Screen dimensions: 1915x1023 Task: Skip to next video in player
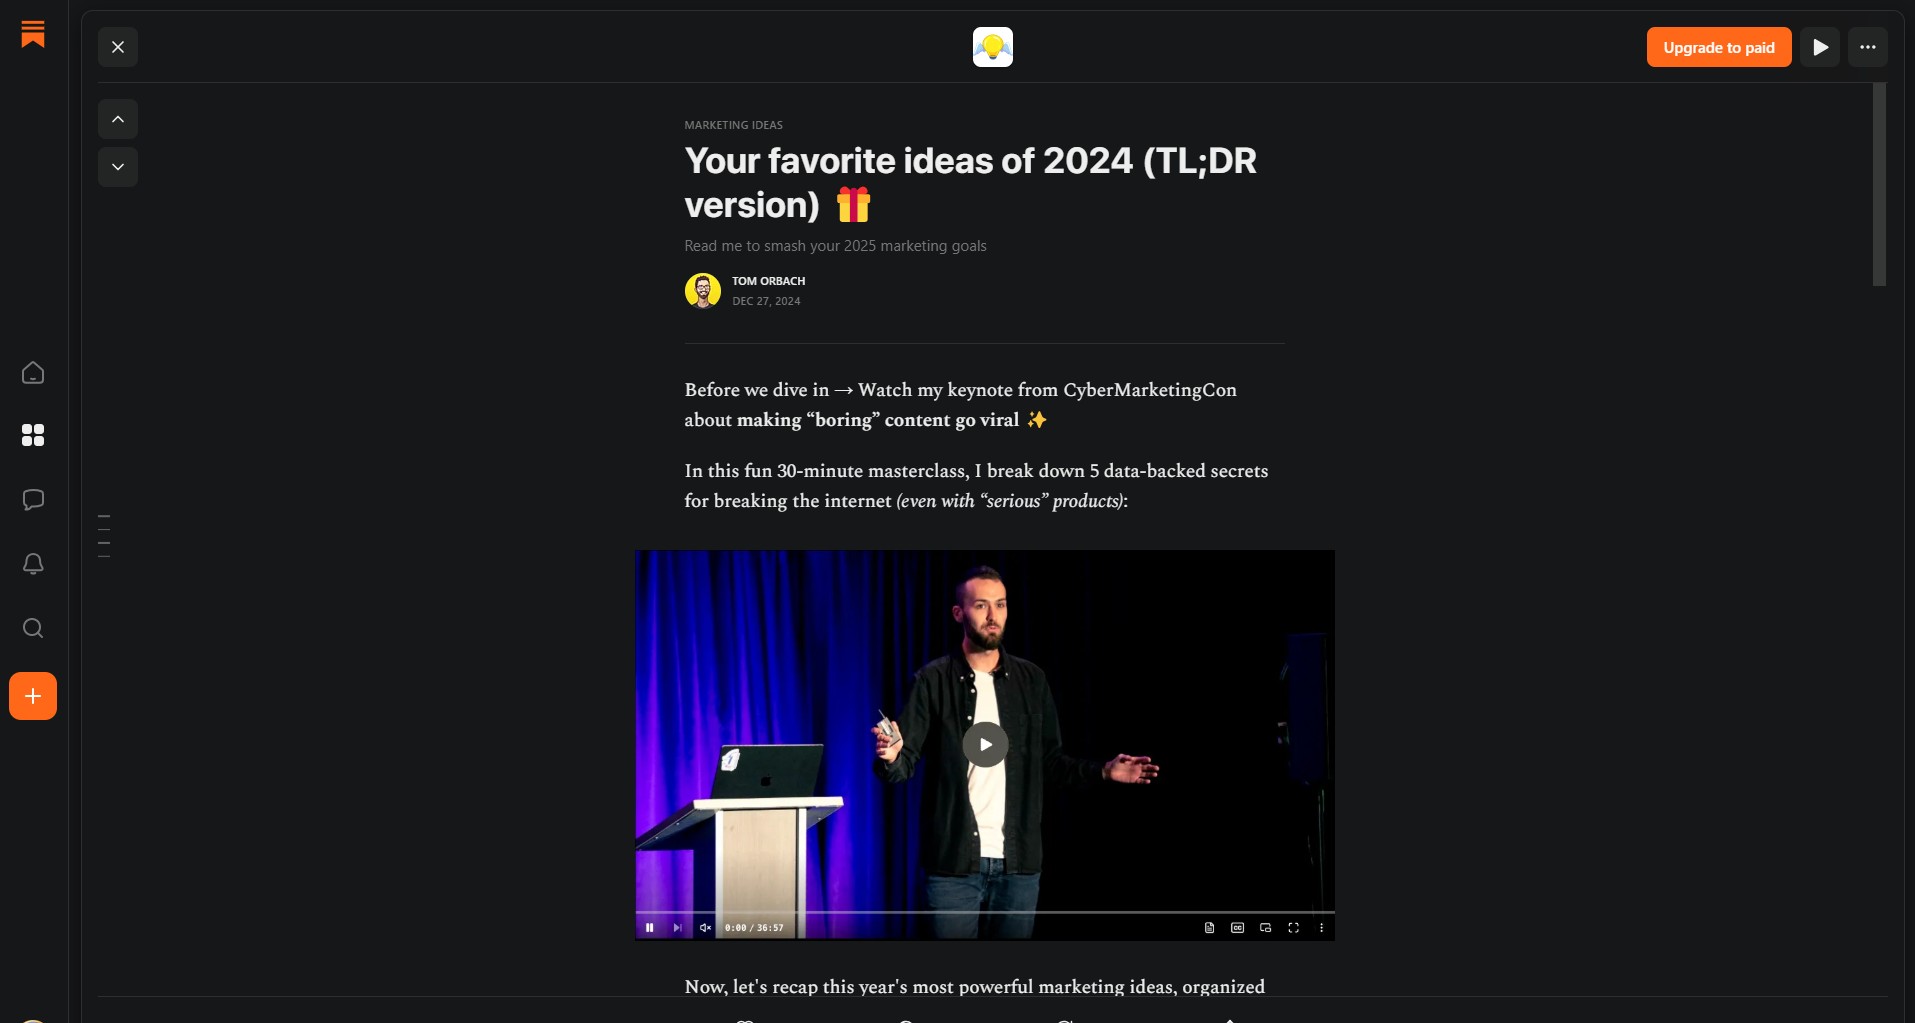678,928
